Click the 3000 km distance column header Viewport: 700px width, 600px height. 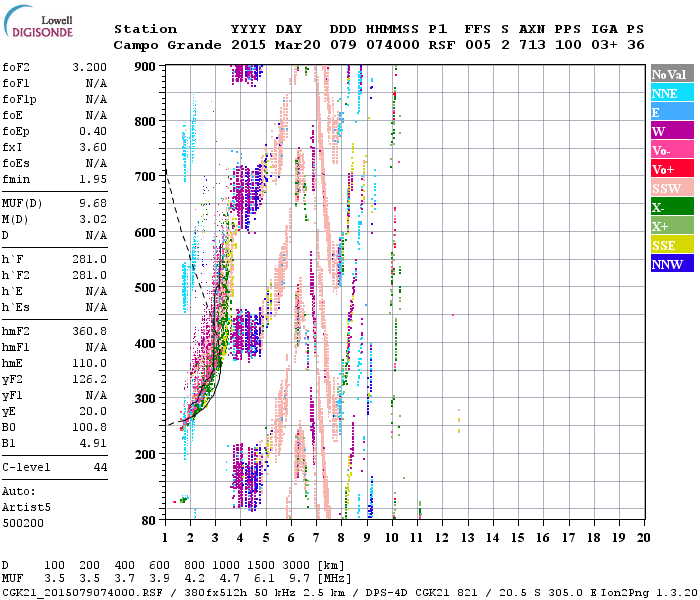(x=296, y=566)
